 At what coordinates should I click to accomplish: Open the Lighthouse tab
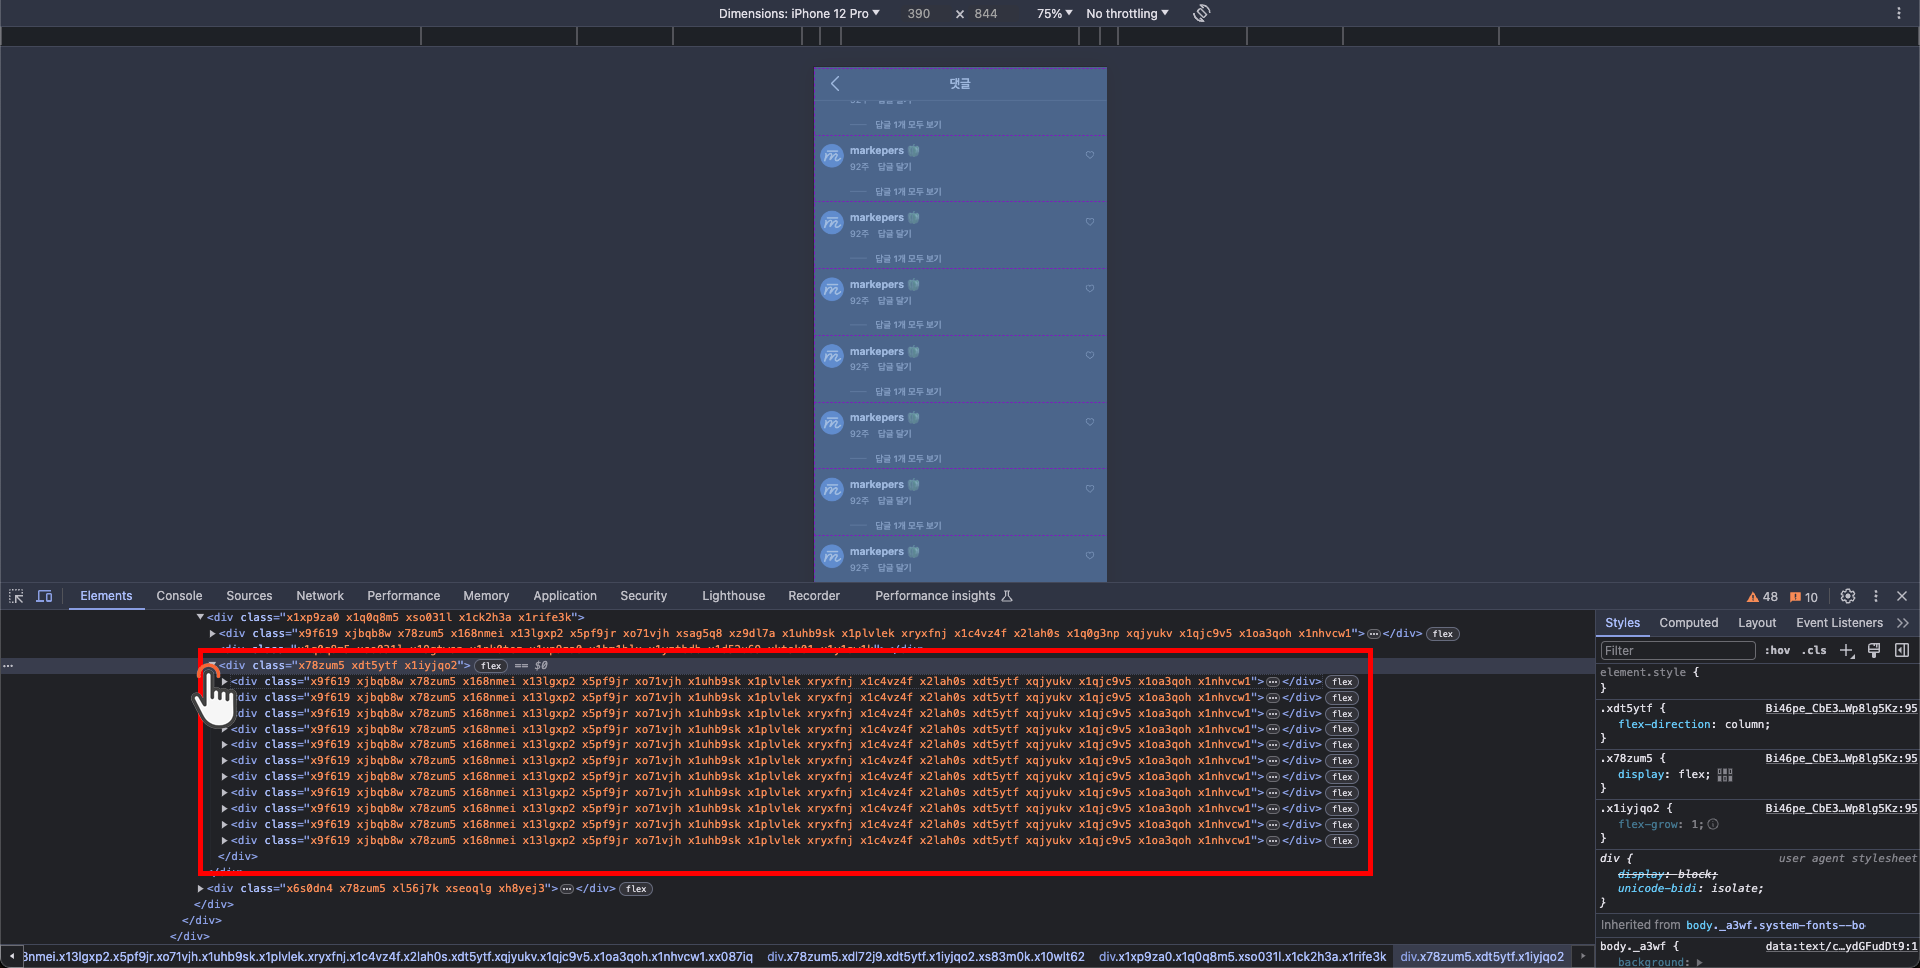tap(733, 596)
